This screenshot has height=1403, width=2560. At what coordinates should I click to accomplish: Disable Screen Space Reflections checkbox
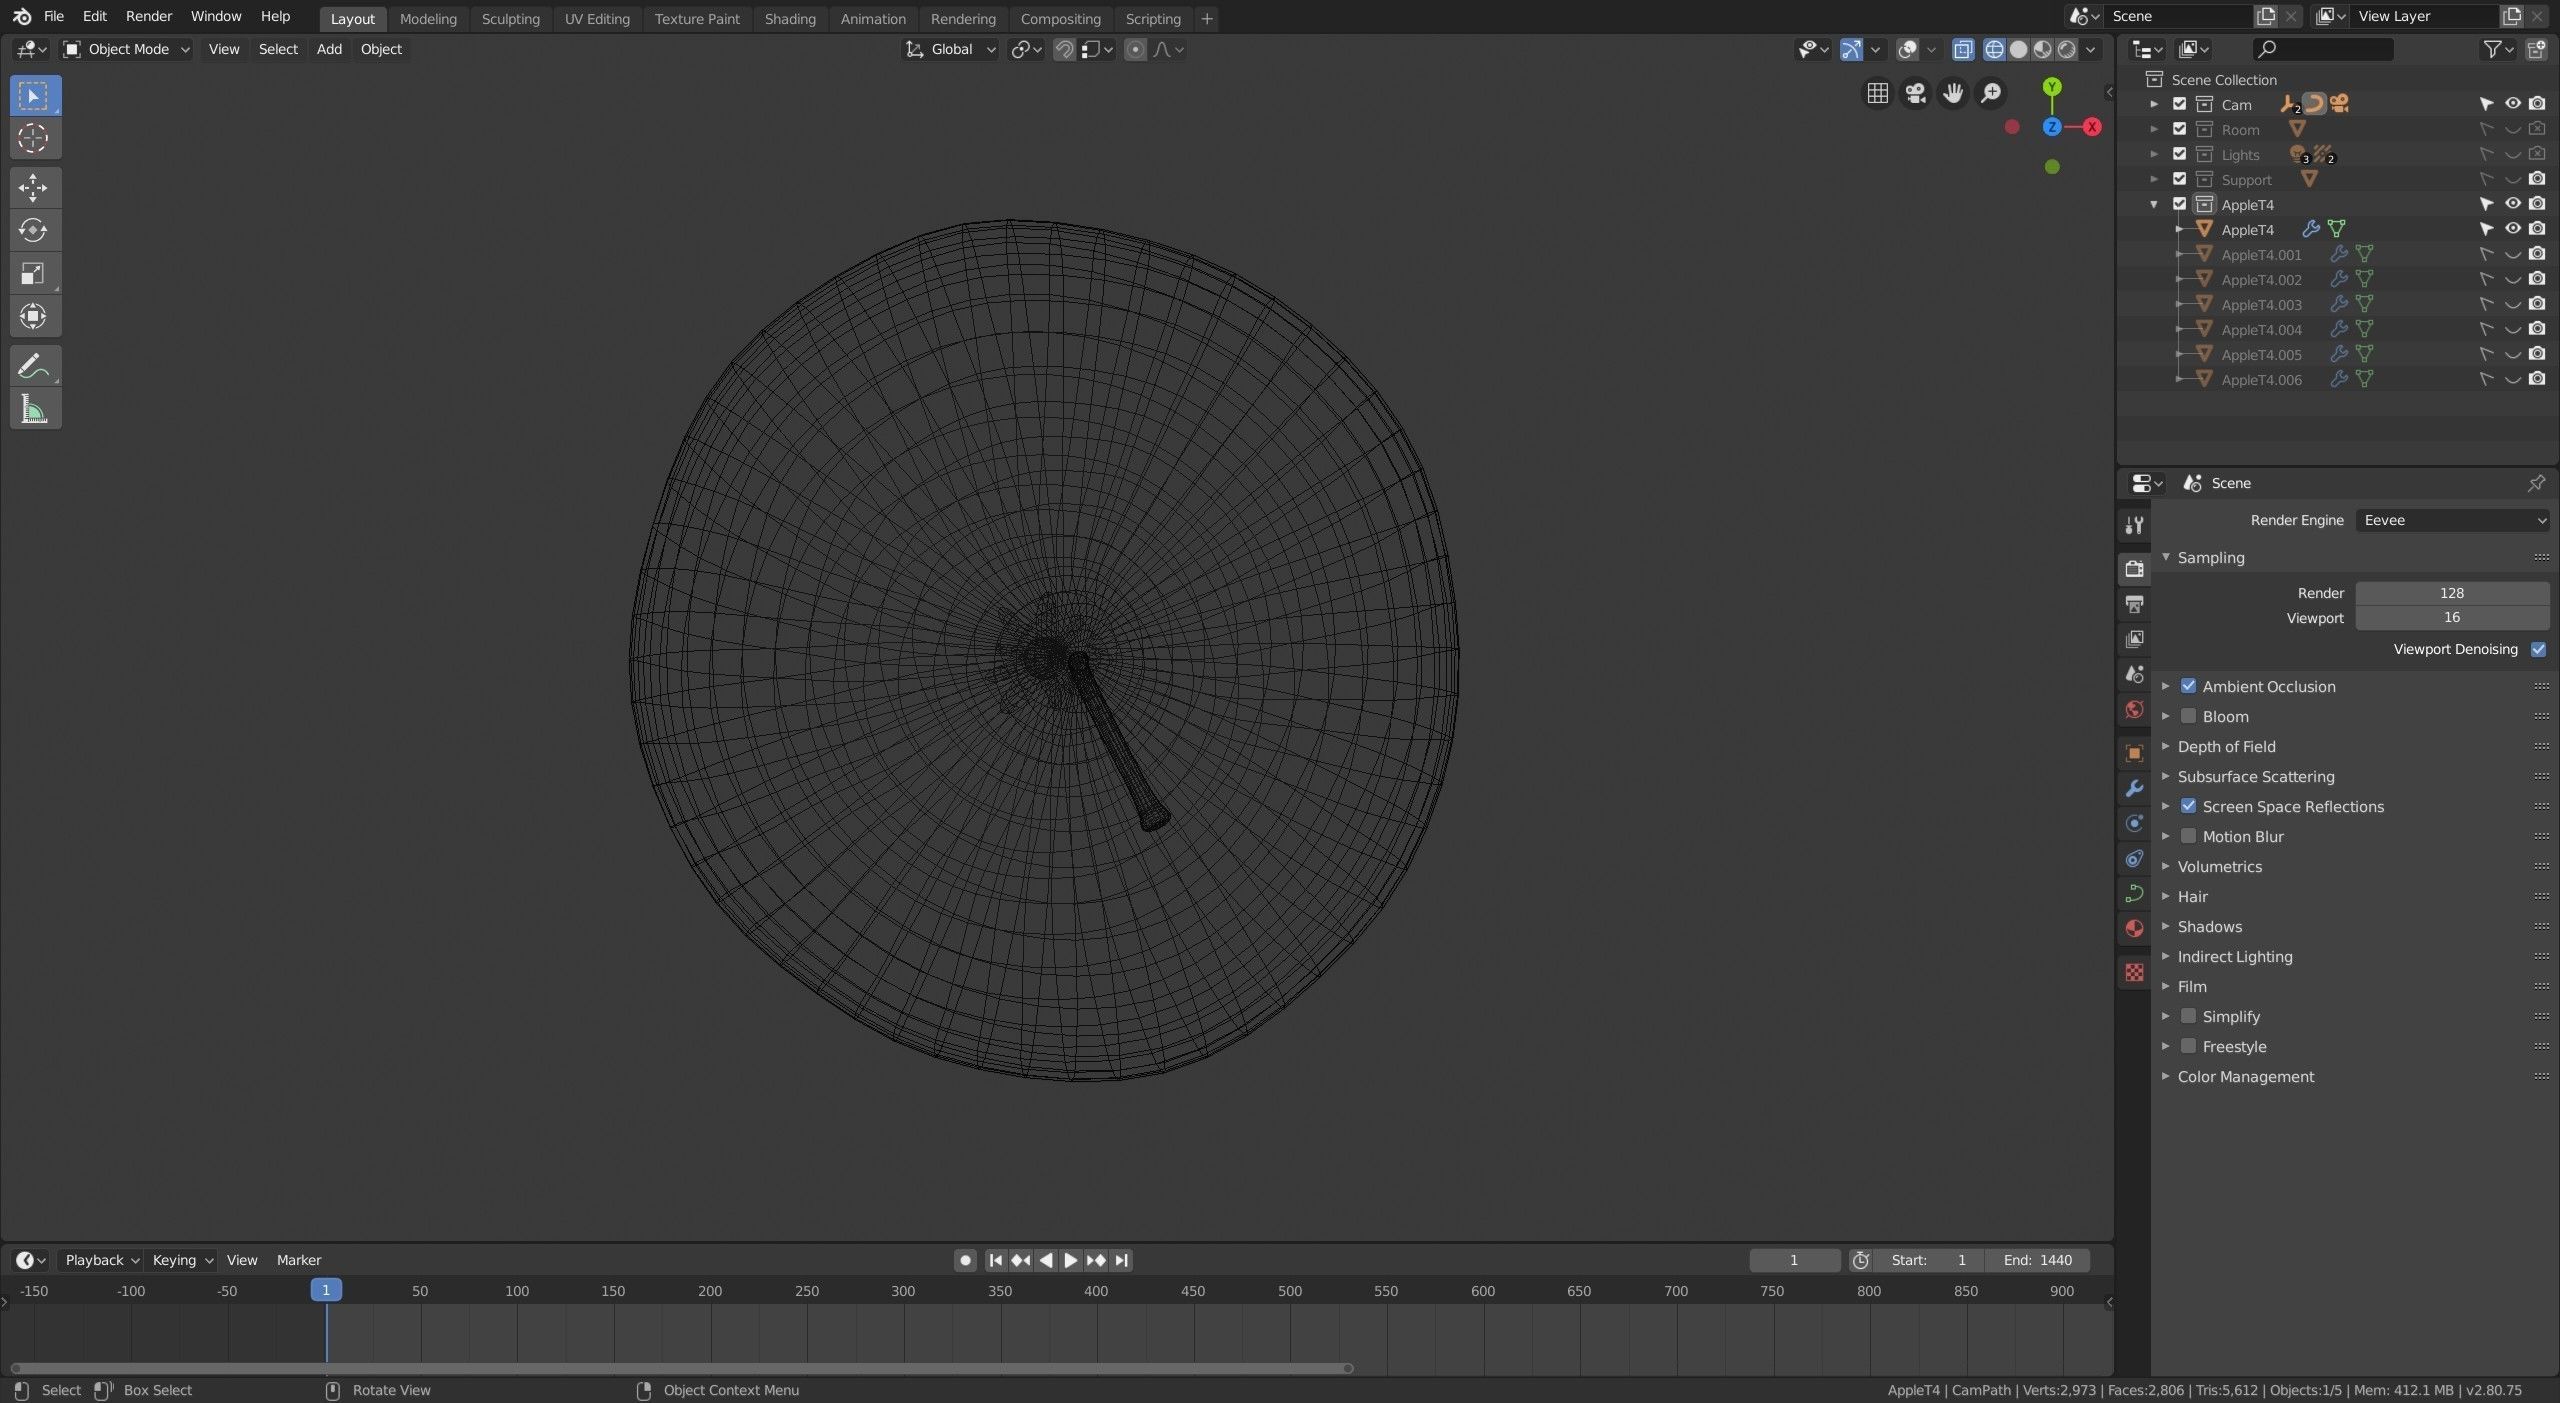[2188, 806]
